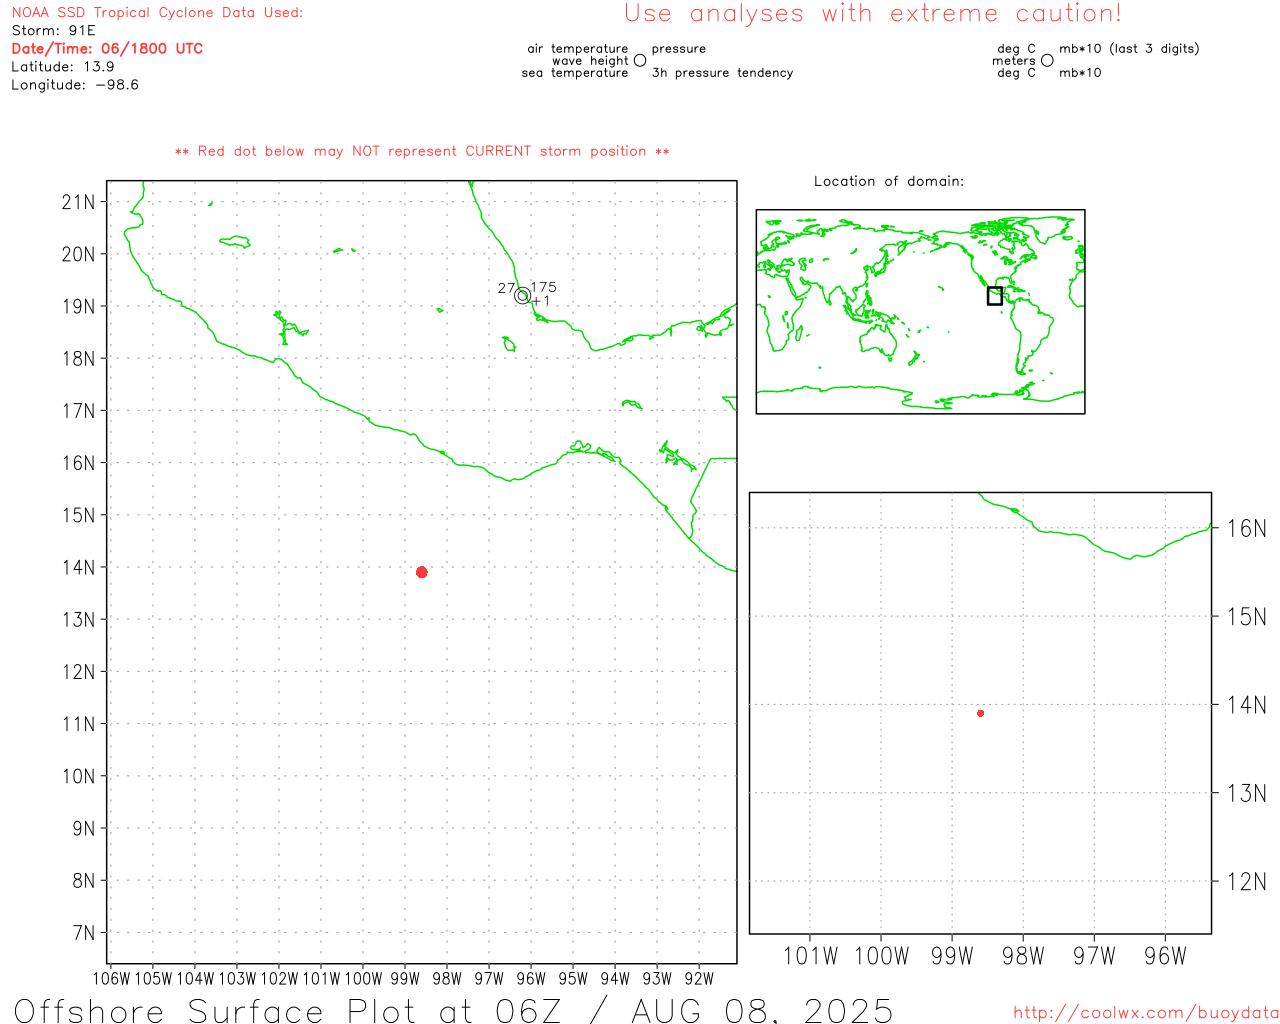Image resolution: width=1280 pixels, height=1024 pixels.
Task: Click the '14N' latitude label on main map
Action: click(x=79, y=567)
